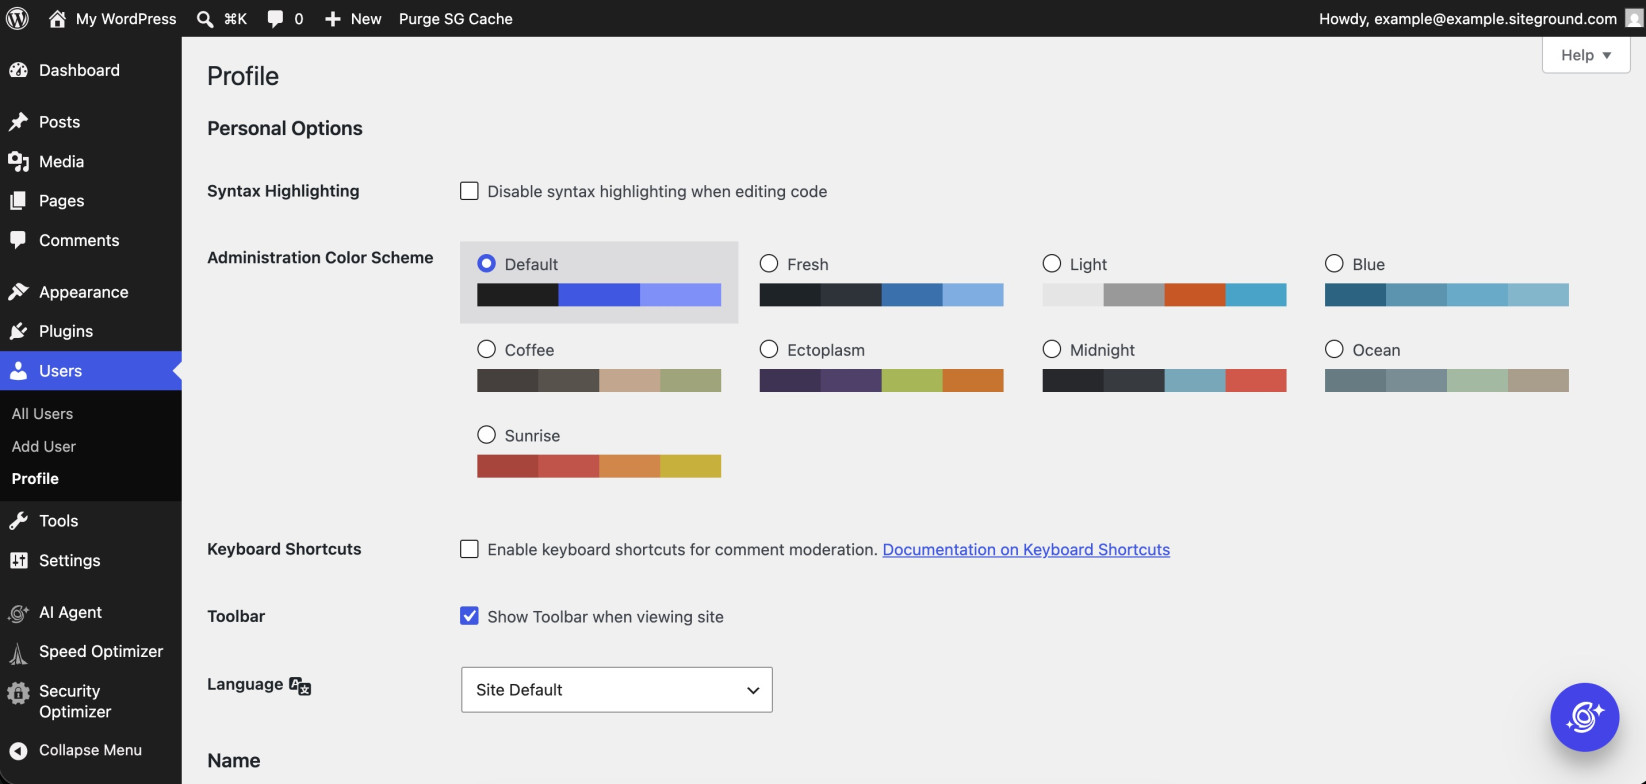The height and width of the screenshot is (784, 1646).
Task: Click the Settings sliders icon
Action: tap(18, 561)
